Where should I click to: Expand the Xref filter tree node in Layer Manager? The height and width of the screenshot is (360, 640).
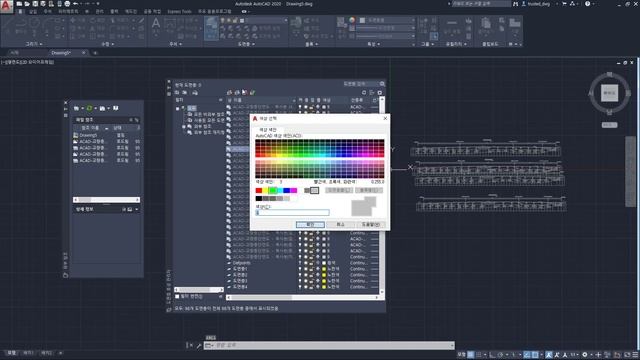coord(184,127)
